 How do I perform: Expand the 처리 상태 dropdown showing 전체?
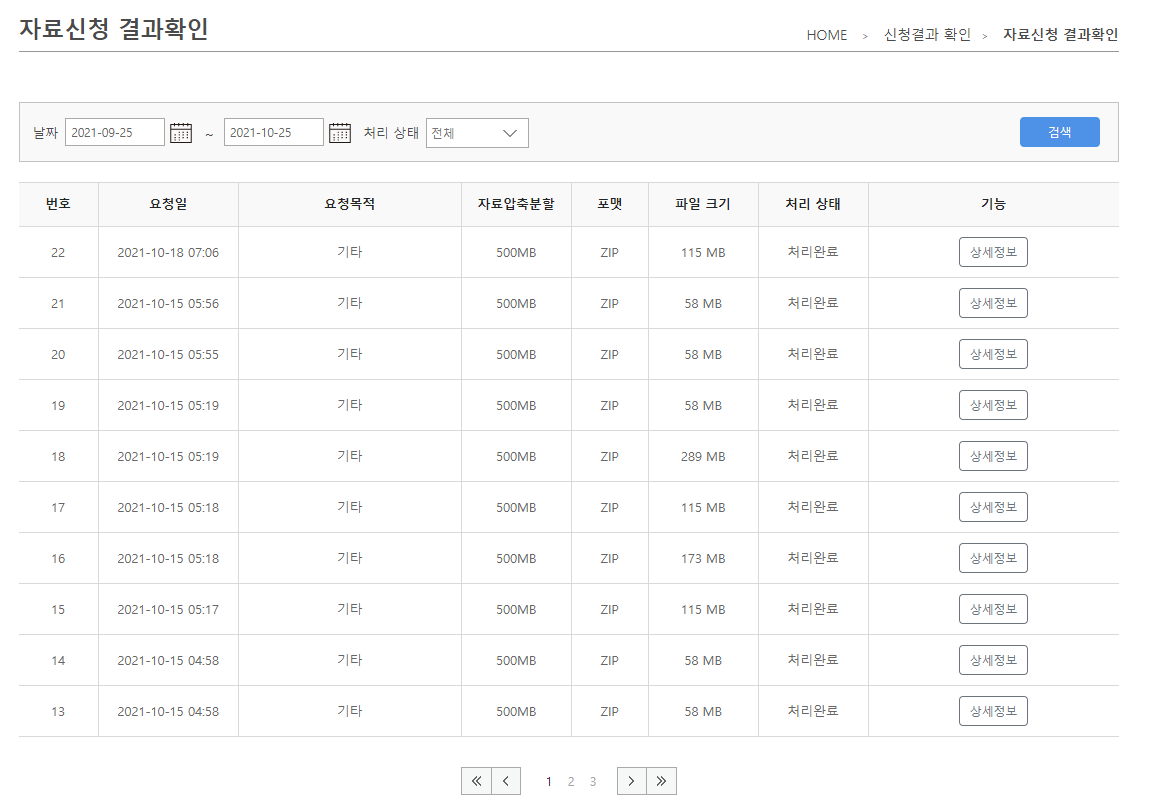coord(477,133)
